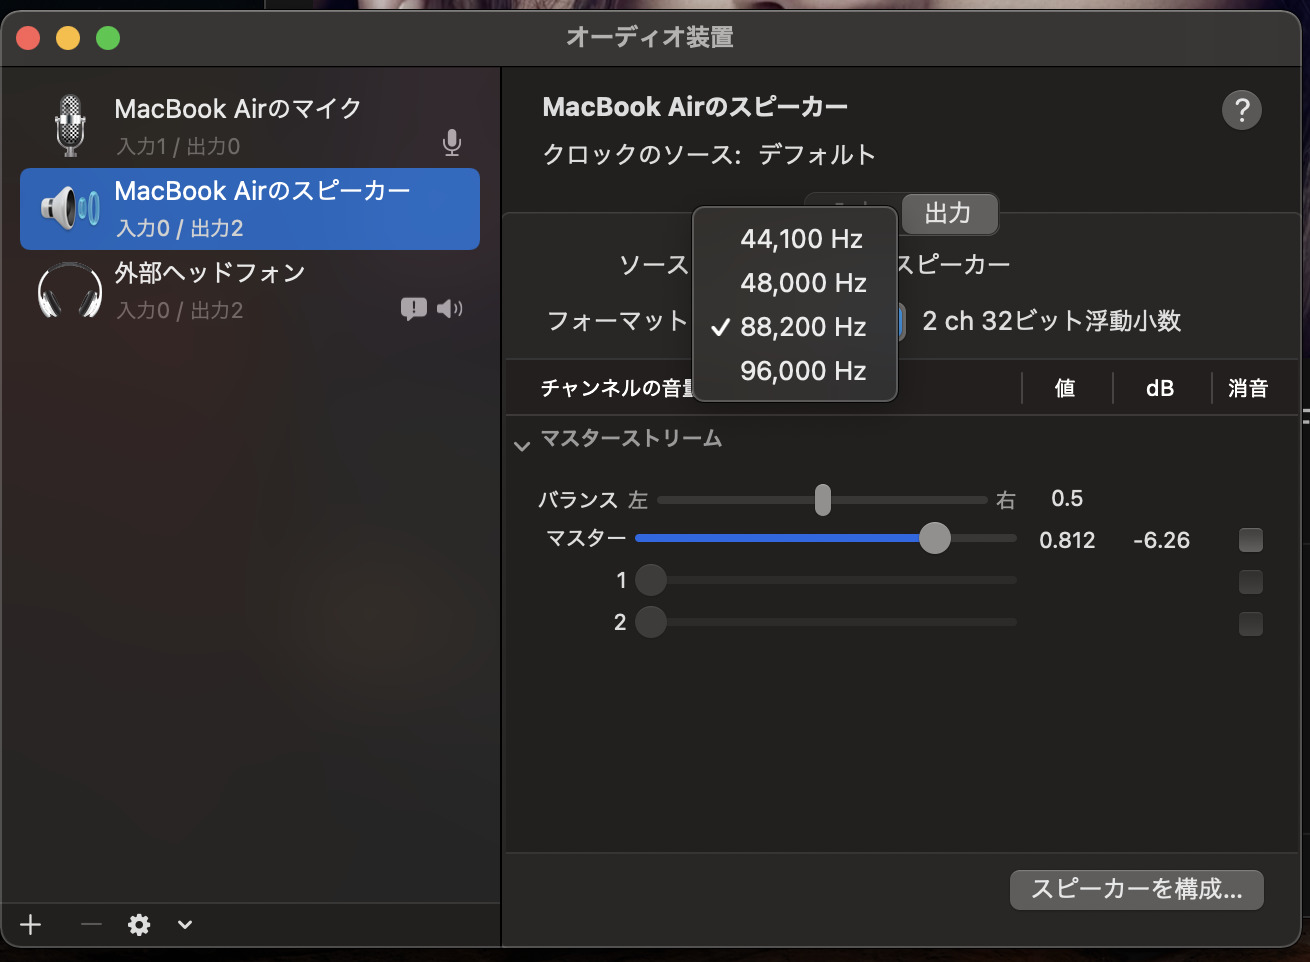Toggle the master mute checkbox
The height and width of the screenshot is (962, 1310).
click(1250, 540)
